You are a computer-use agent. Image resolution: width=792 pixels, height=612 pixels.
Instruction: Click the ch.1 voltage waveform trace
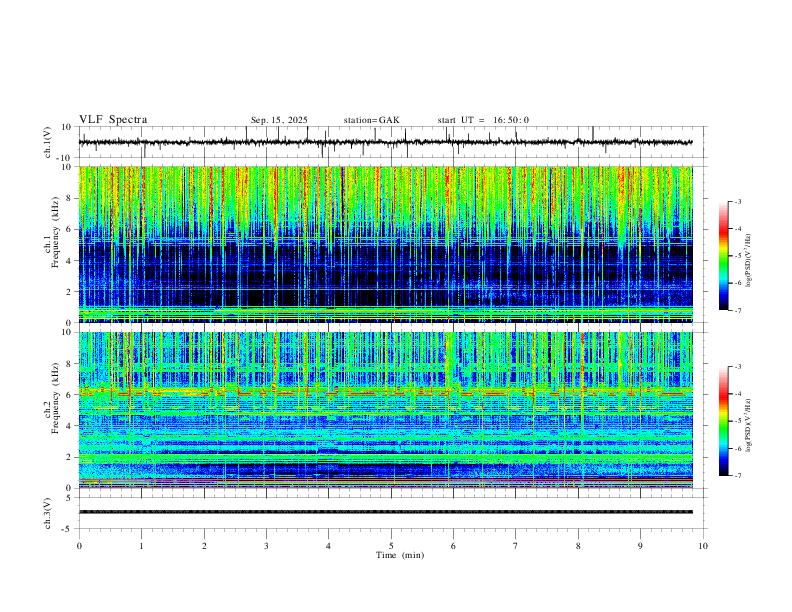(x=385, y=142)
